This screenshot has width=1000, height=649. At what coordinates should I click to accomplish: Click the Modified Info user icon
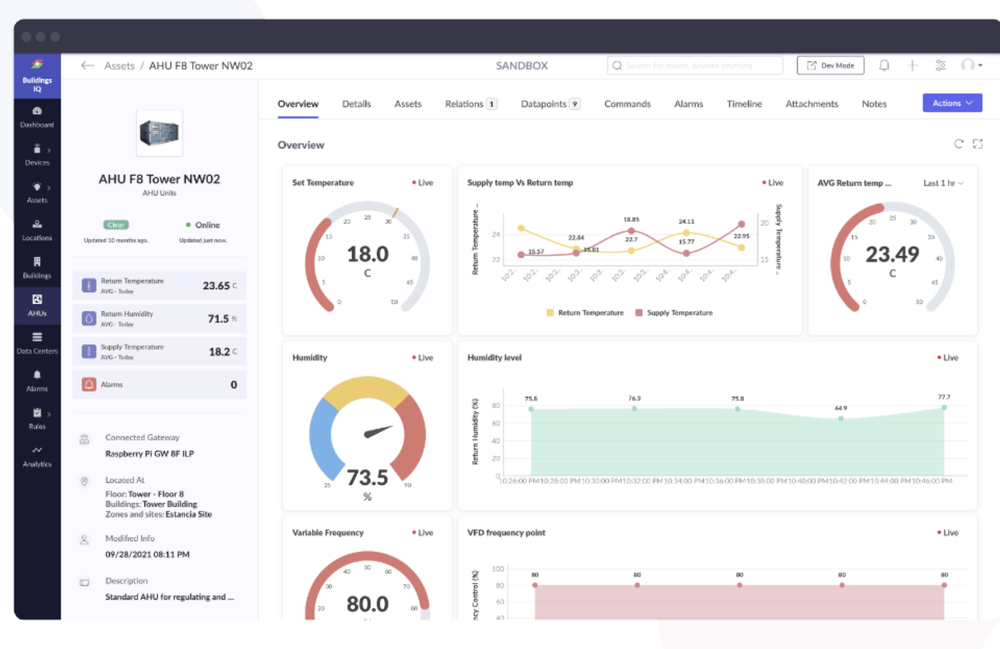84,540
